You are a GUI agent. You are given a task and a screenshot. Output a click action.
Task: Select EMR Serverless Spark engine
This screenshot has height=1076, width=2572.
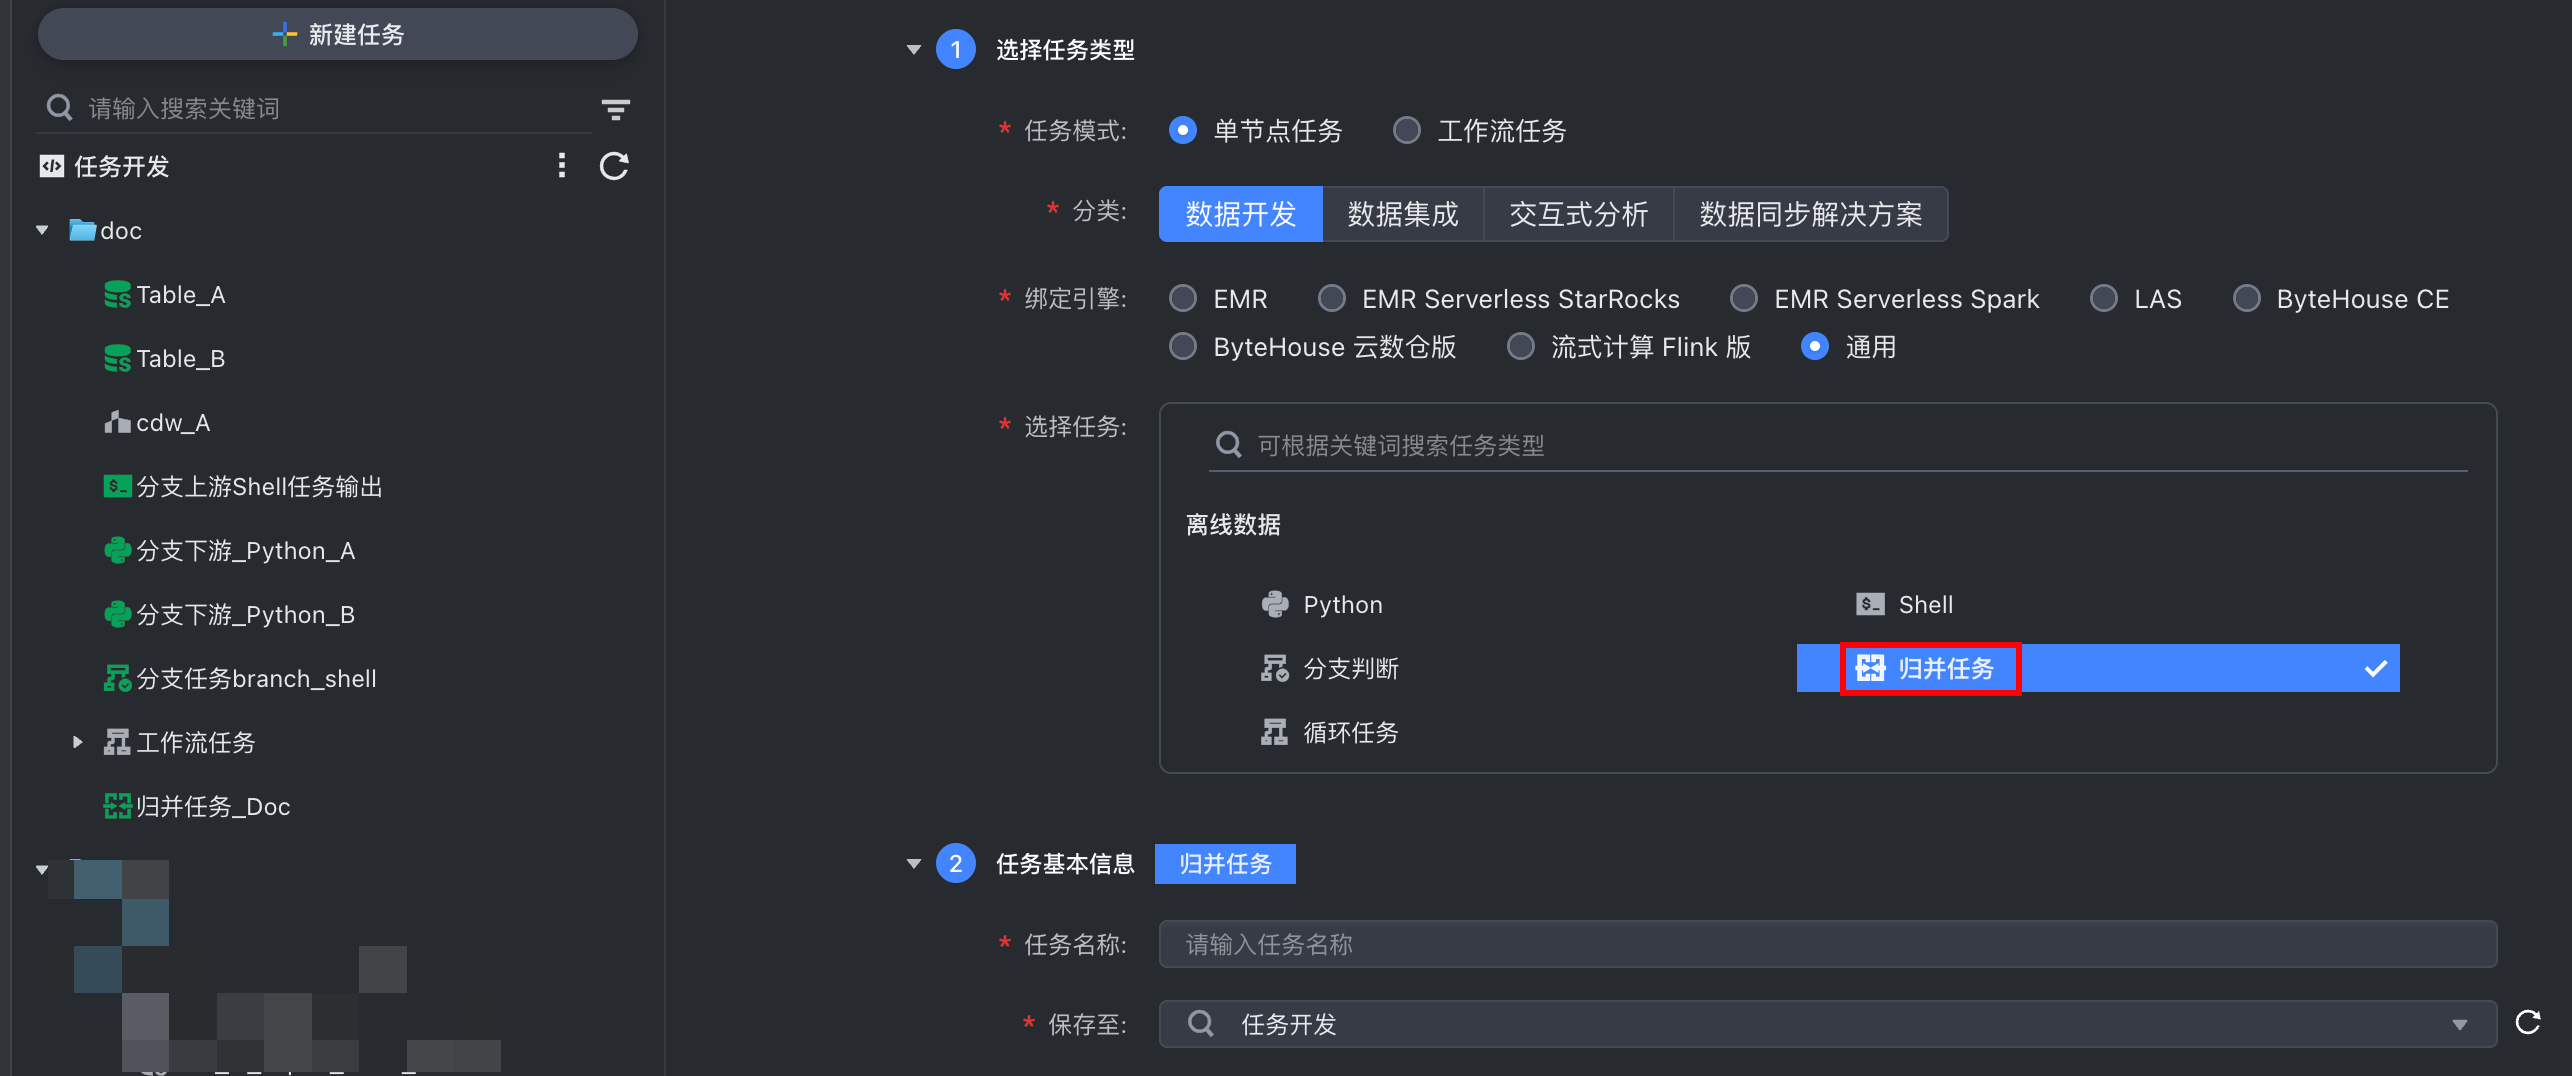[x=1744, y=299]
